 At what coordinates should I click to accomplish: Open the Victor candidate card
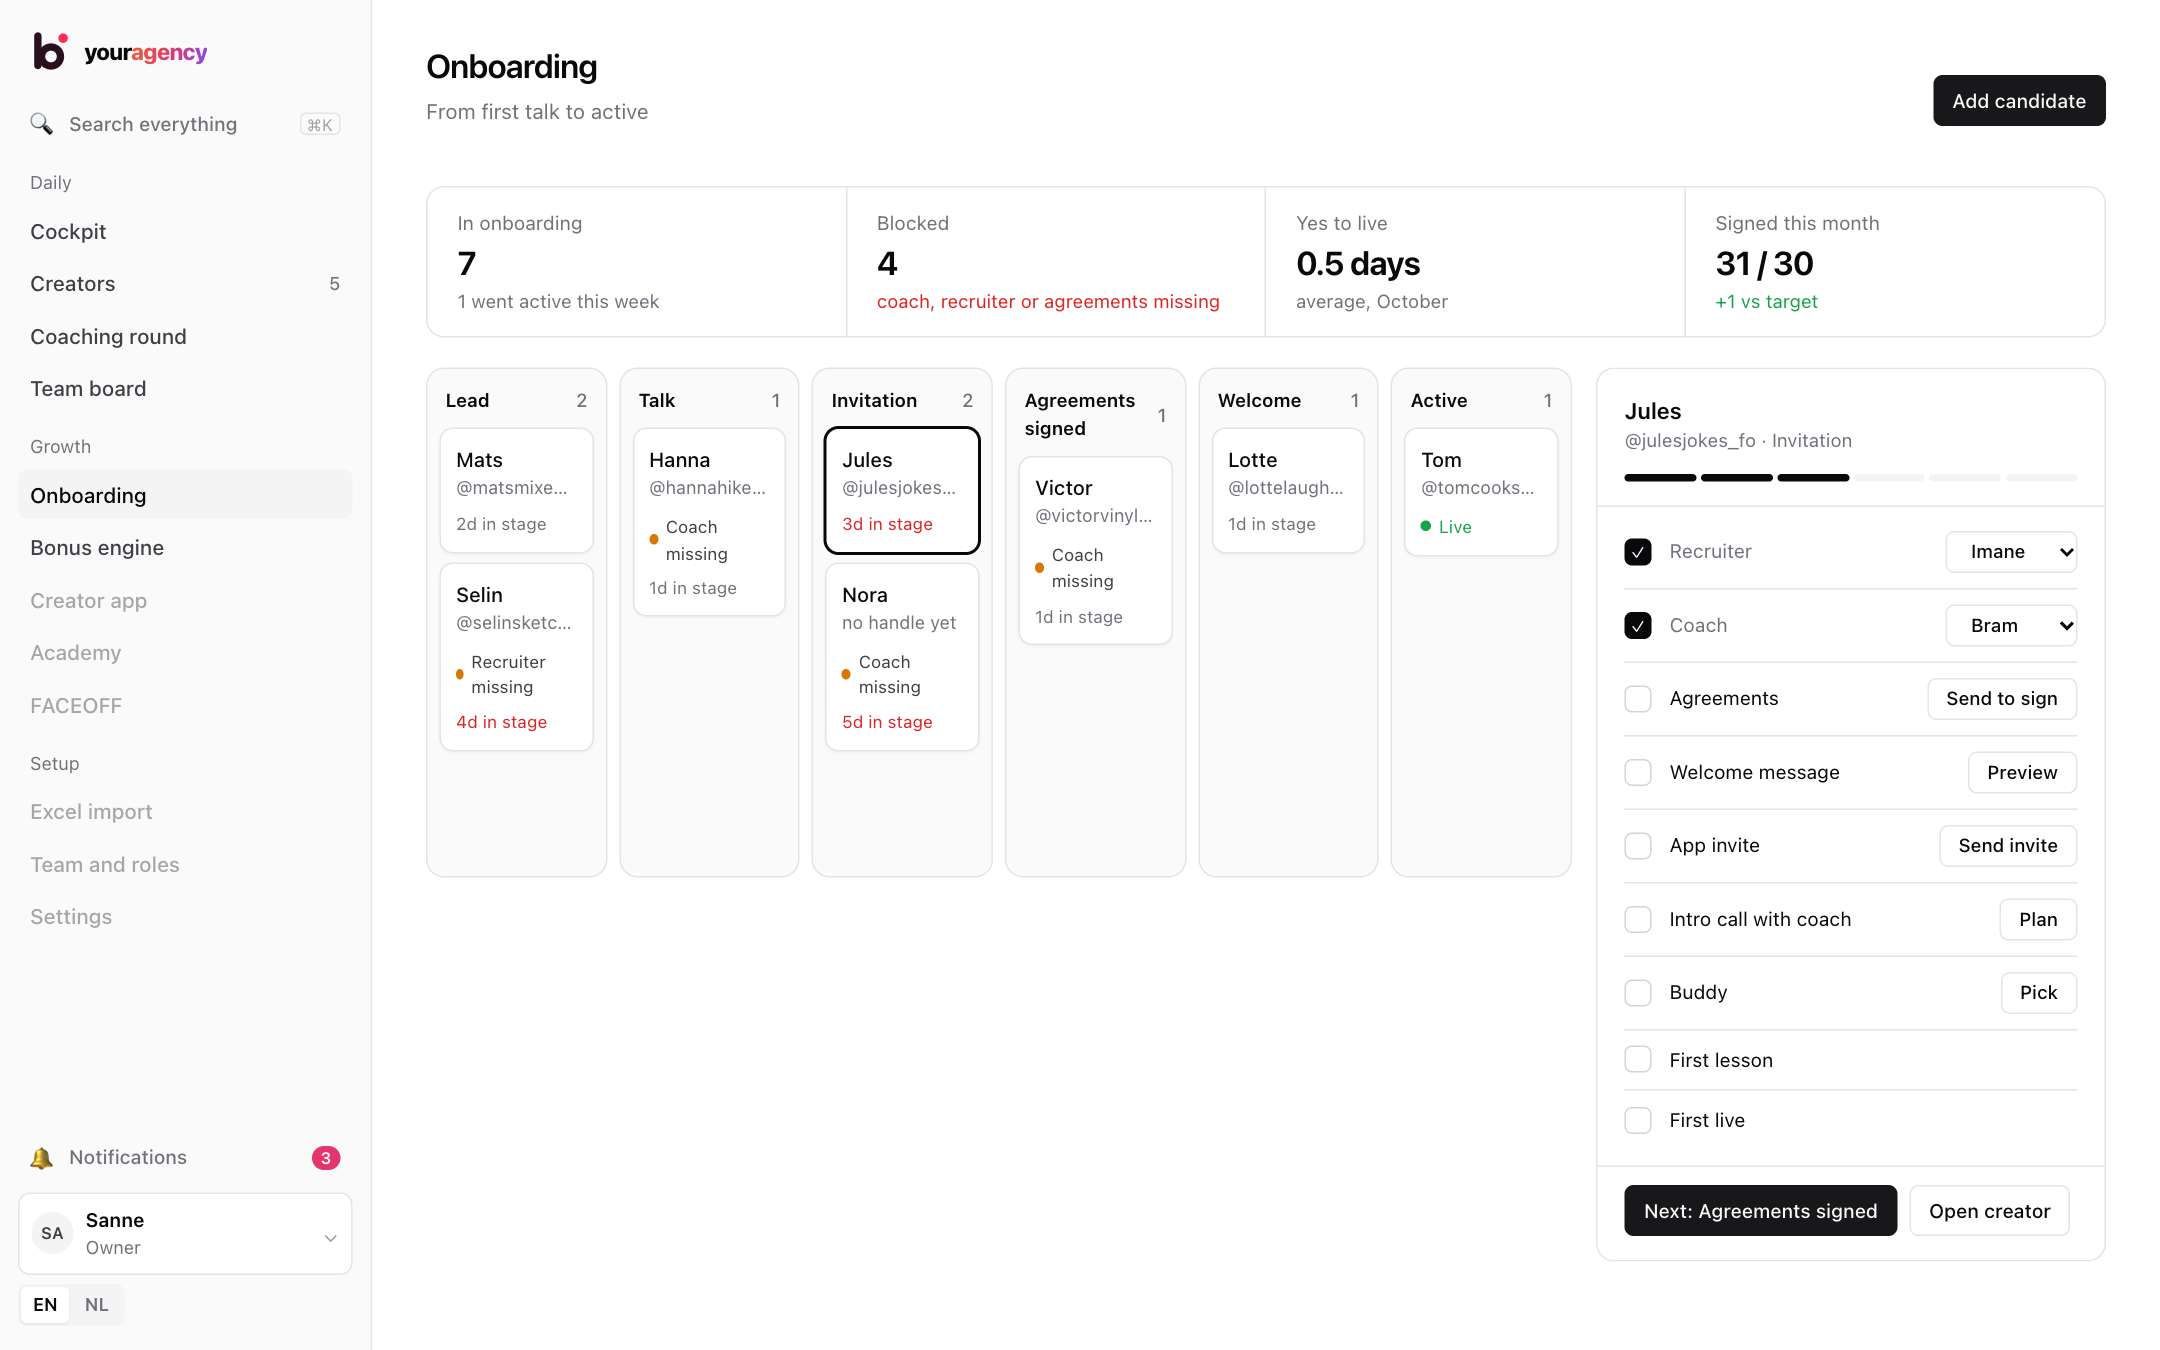(1095, 551)
